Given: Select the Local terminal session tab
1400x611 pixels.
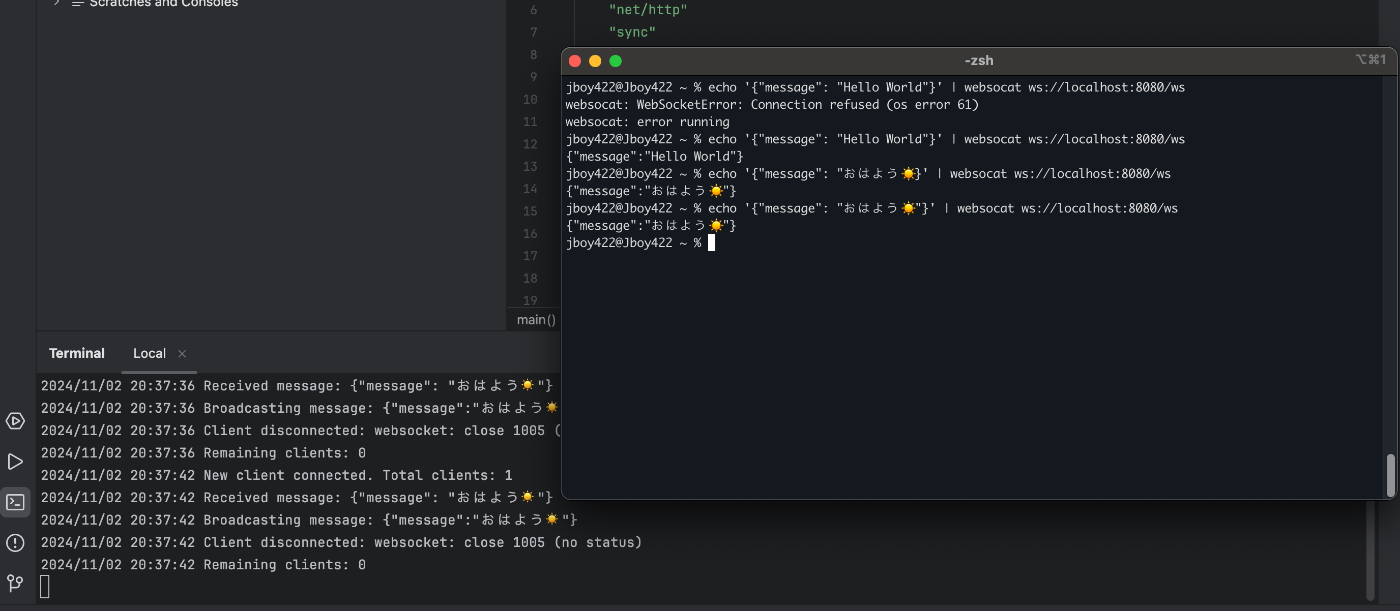Looking at the screenshot, I should point(149,354).
